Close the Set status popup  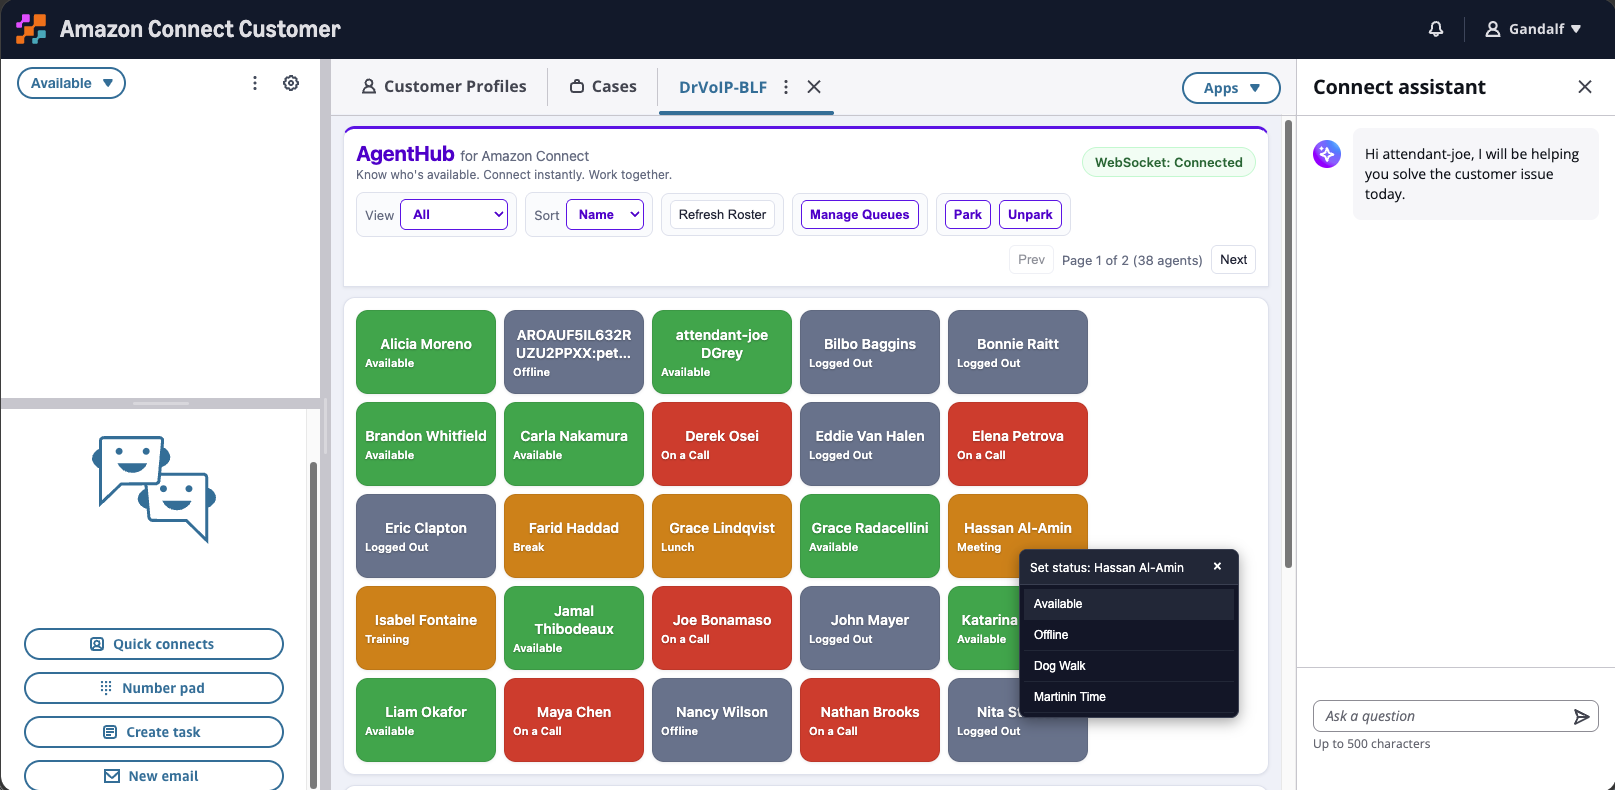tap(1217, 566)
